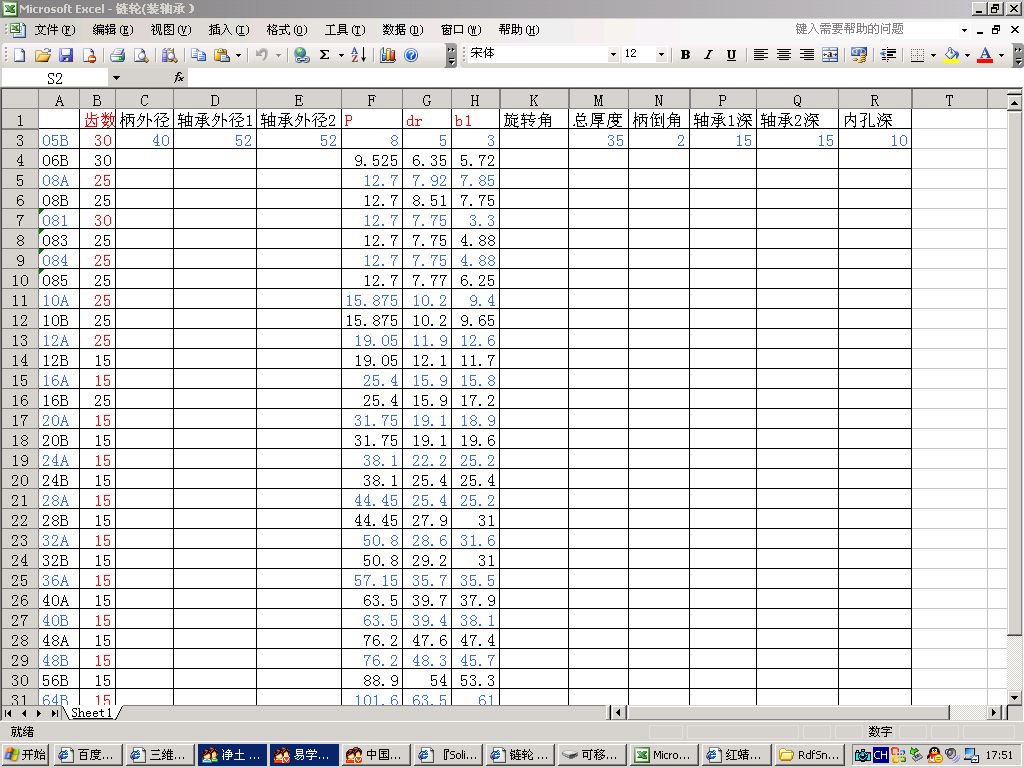1024x768 pixels.
Task: Open the 编辑(E) menu
Action: pos(112,29)
